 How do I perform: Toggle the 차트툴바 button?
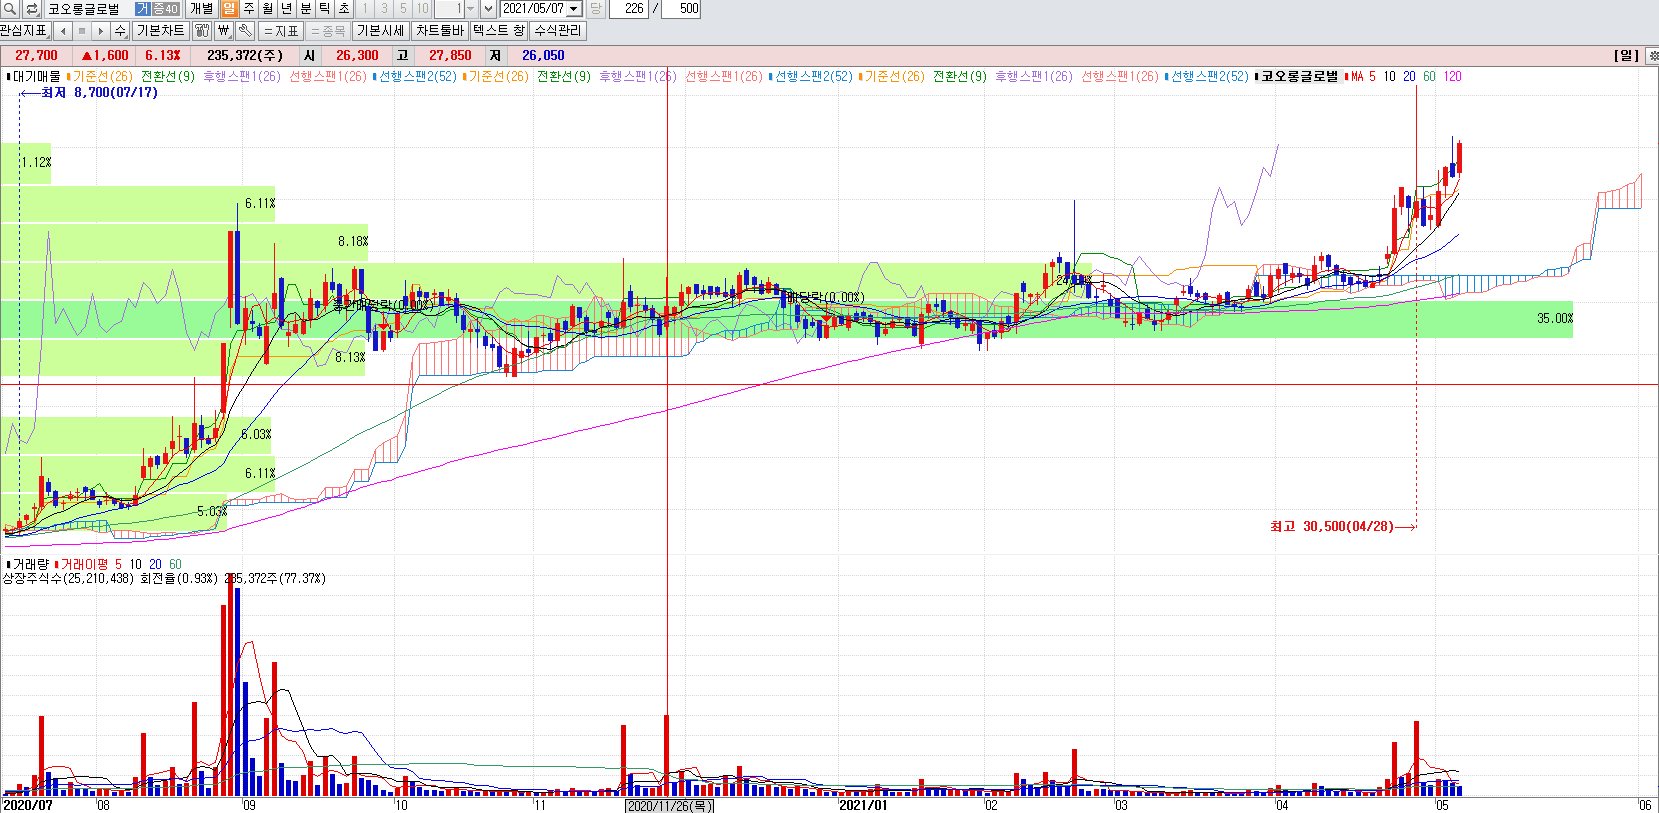pos(440,31)
